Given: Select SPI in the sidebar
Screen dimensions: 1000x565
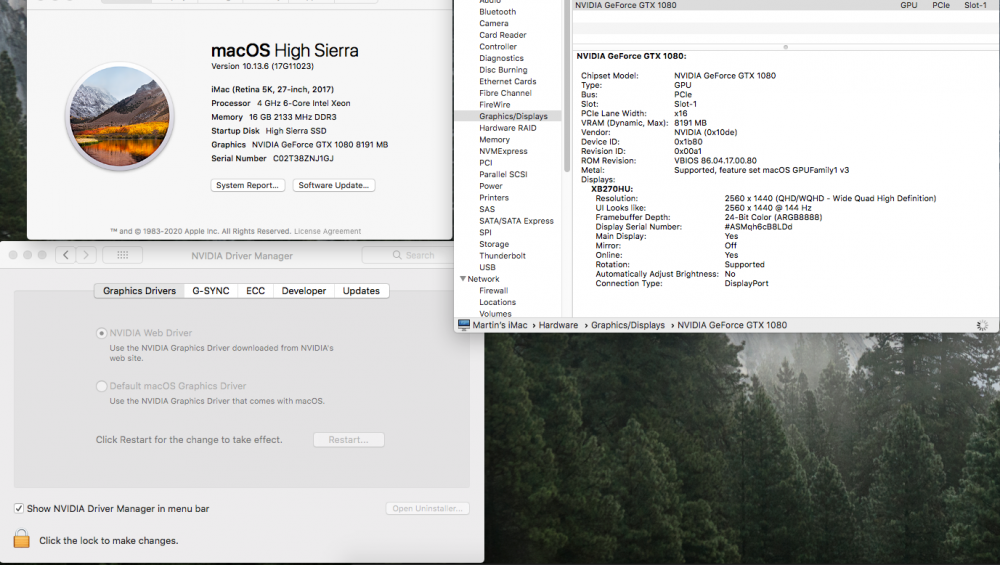Looking at the screenshot, I should click(485, 233).
